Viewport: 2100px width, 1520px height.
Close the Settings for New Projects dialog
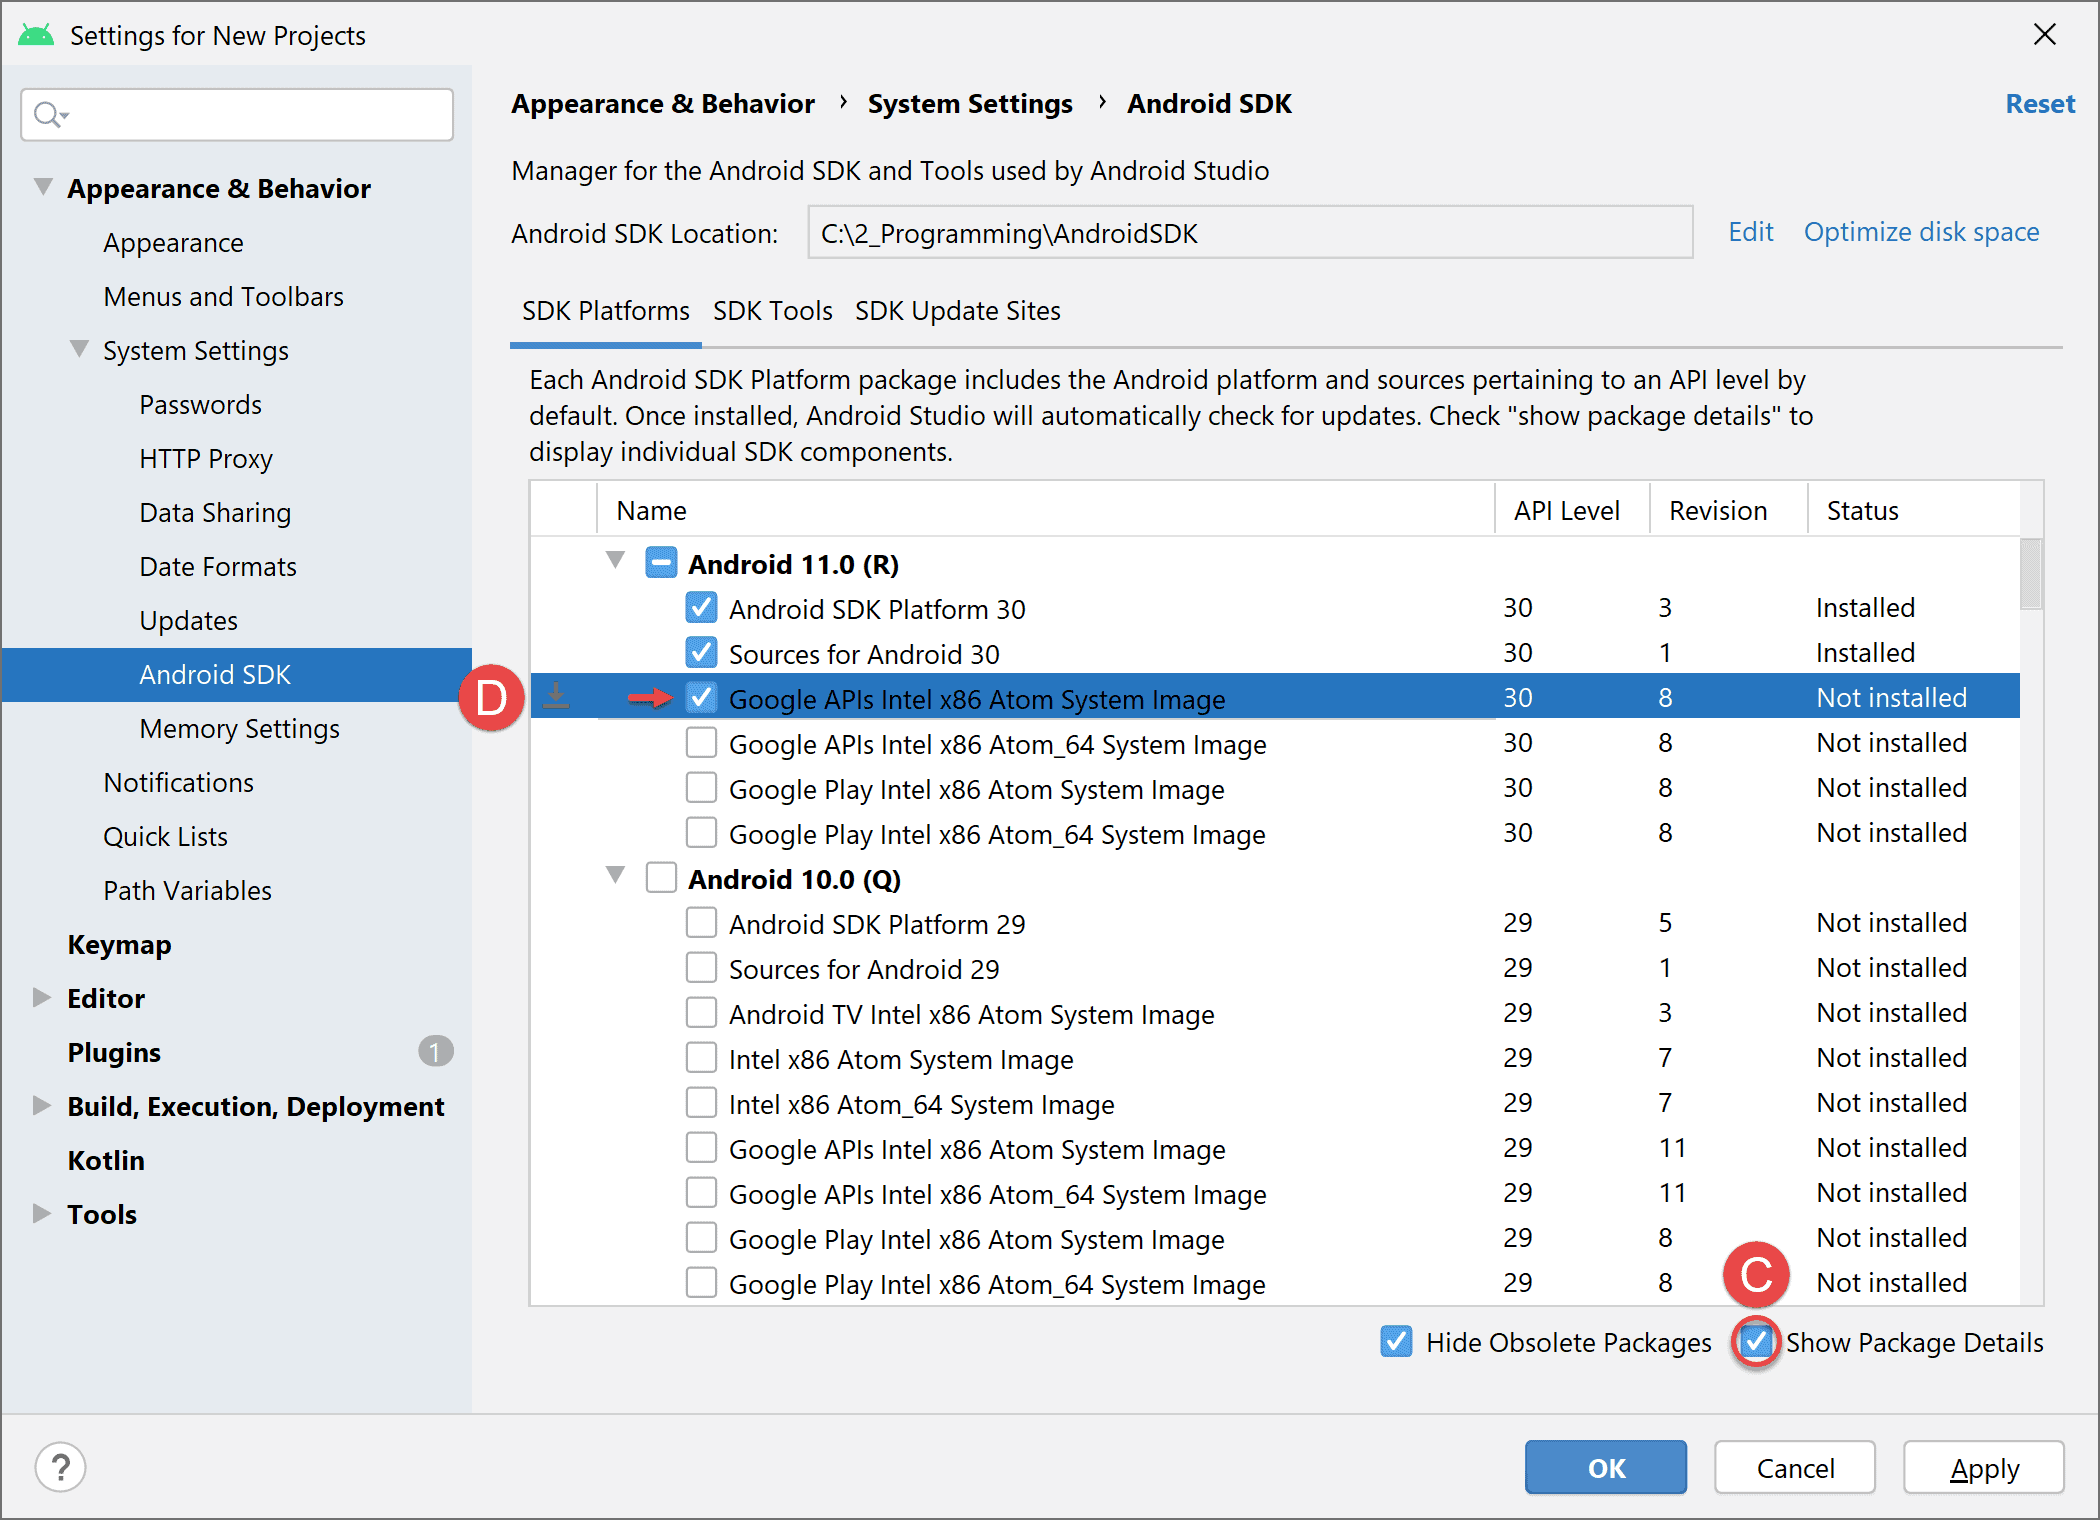click(x=2045, y=34)
